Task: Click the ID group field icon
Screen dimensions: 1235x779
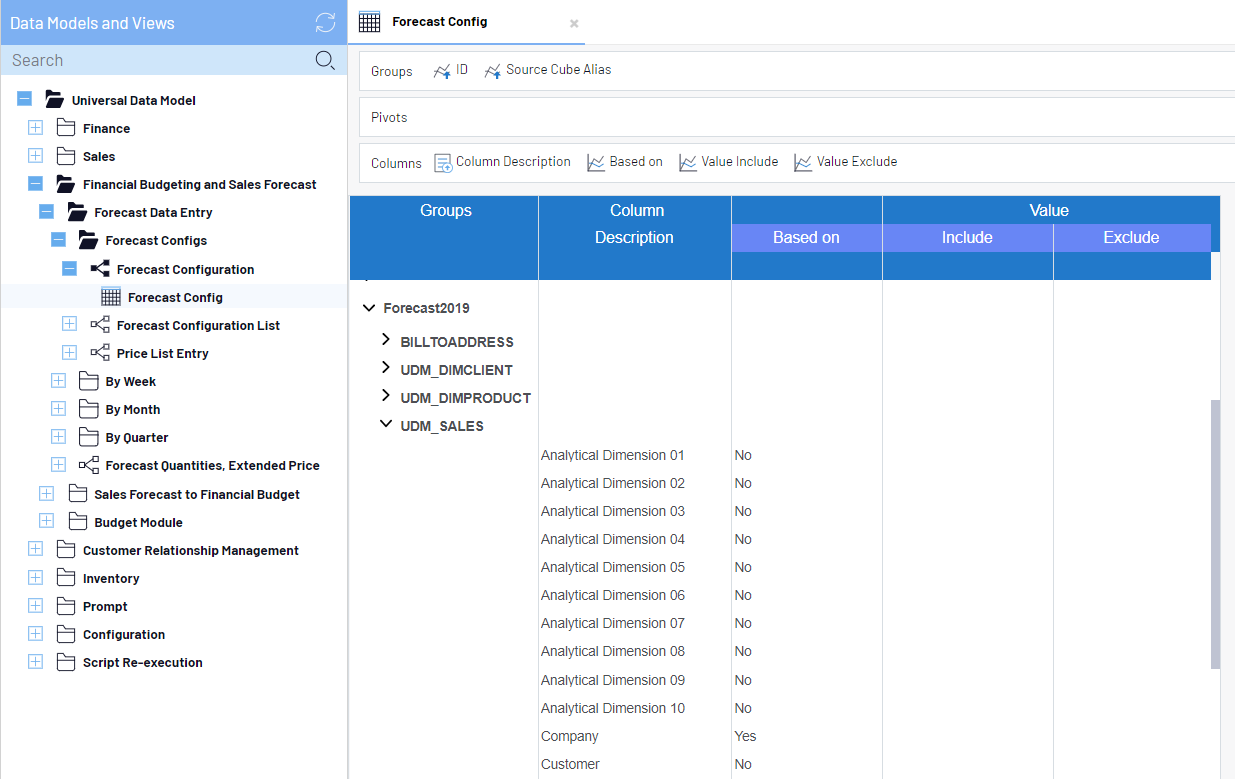Action: (x=442, y=71)
